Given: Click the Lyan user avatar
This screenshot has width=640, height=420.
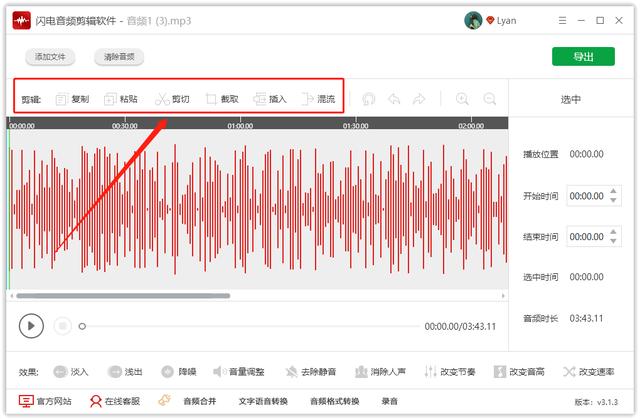Looking at the screenshot, I should click(473, 20).
